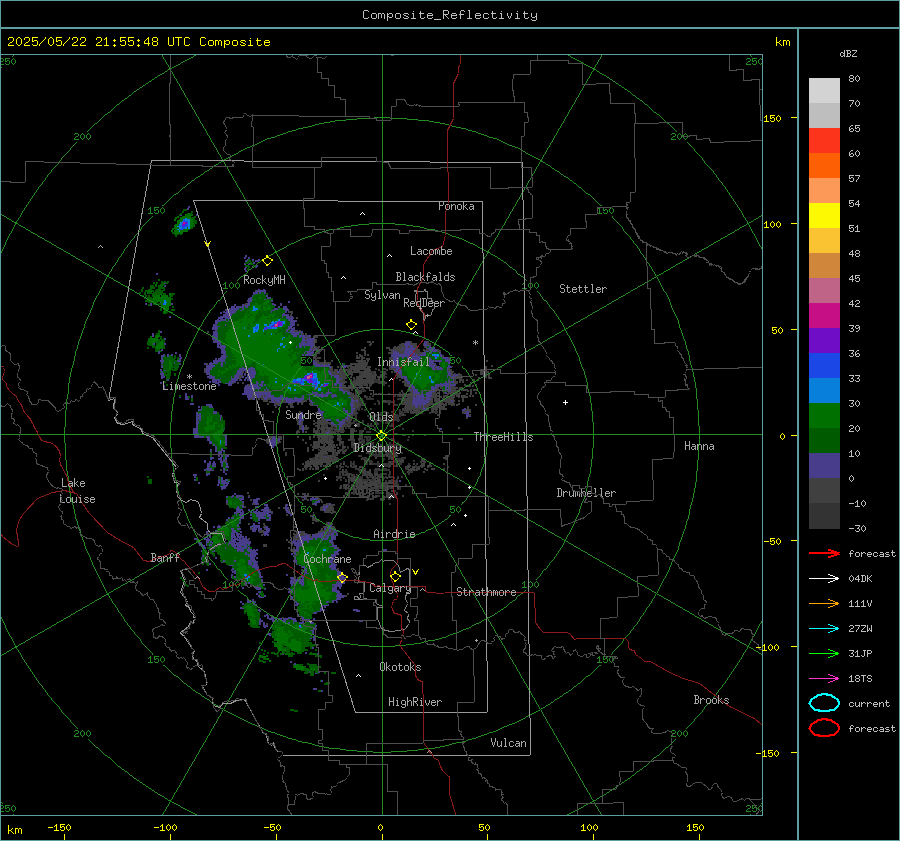Click the Banff label
The width and height of the screenshot is (900, 841).
tap(165, 557)
